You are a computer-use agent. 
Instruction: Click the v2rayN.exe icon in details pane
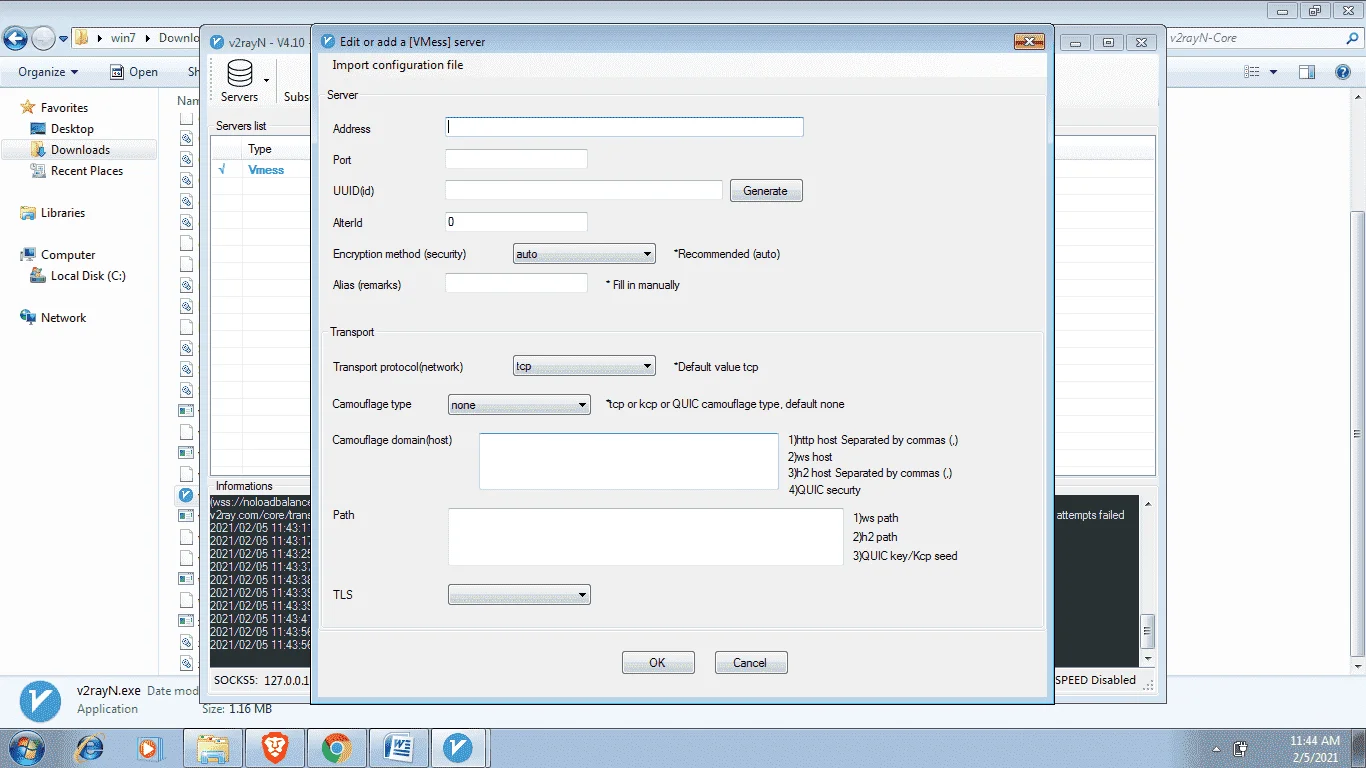[x=40, y=700]
